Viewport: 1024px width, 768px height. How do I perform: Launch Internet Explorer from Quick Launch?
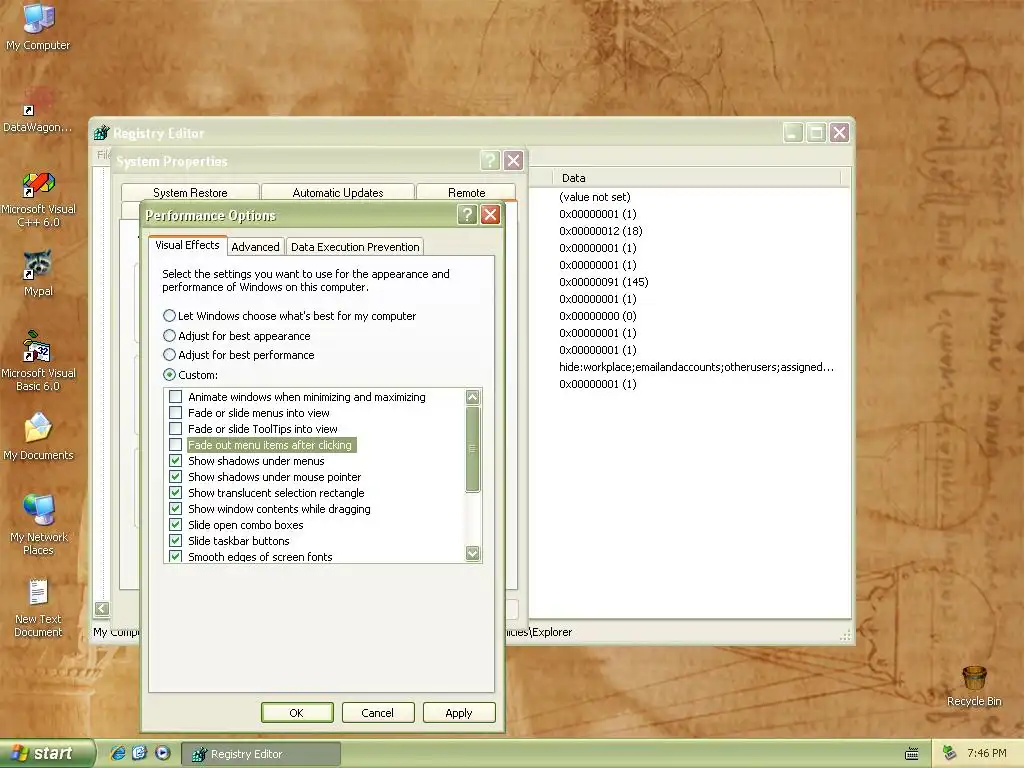pos(118,753)
